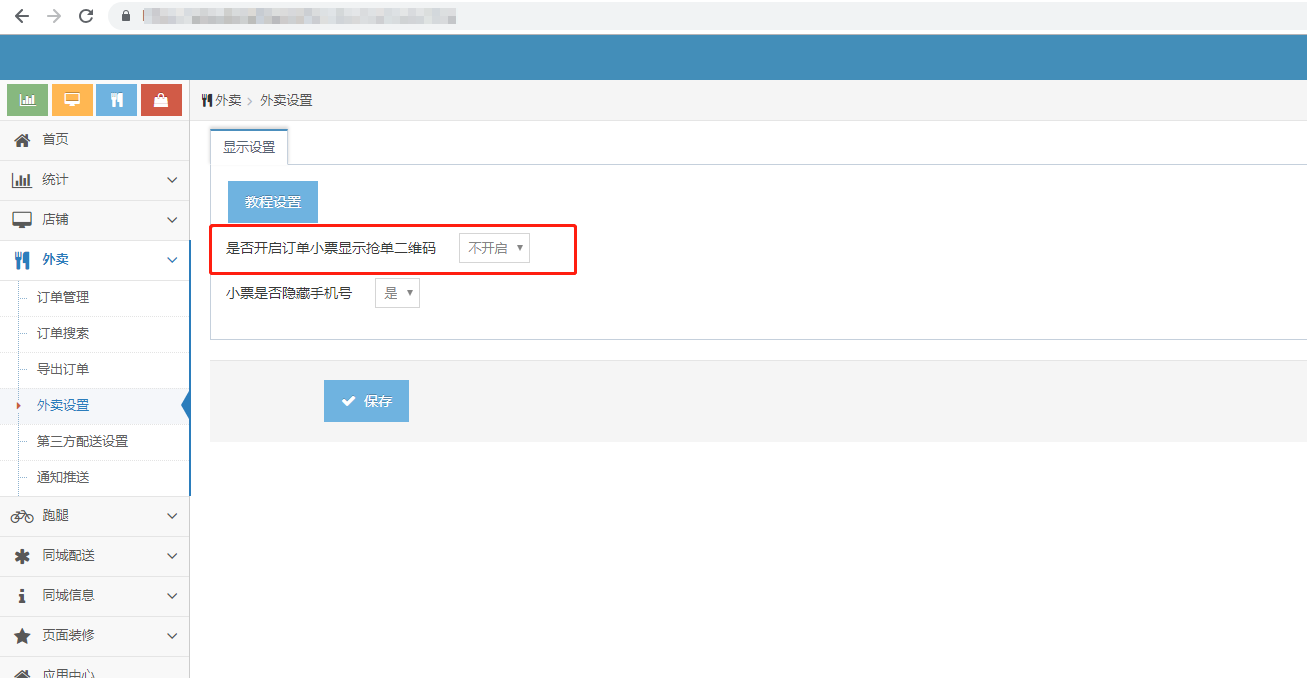Open the 抢单二维码 dropdown showing 不开启

coord(494,249)
